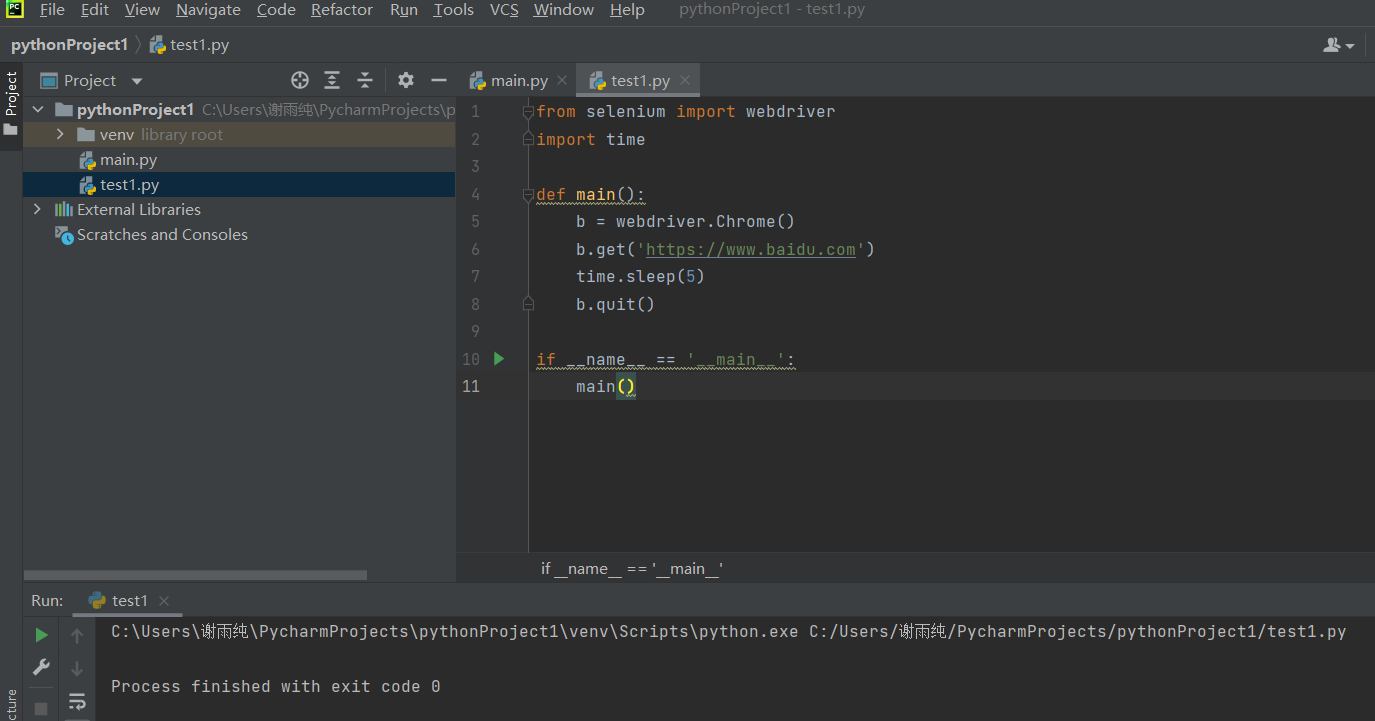Open the VCS menu
The image size is (1375, 721).
504,10
